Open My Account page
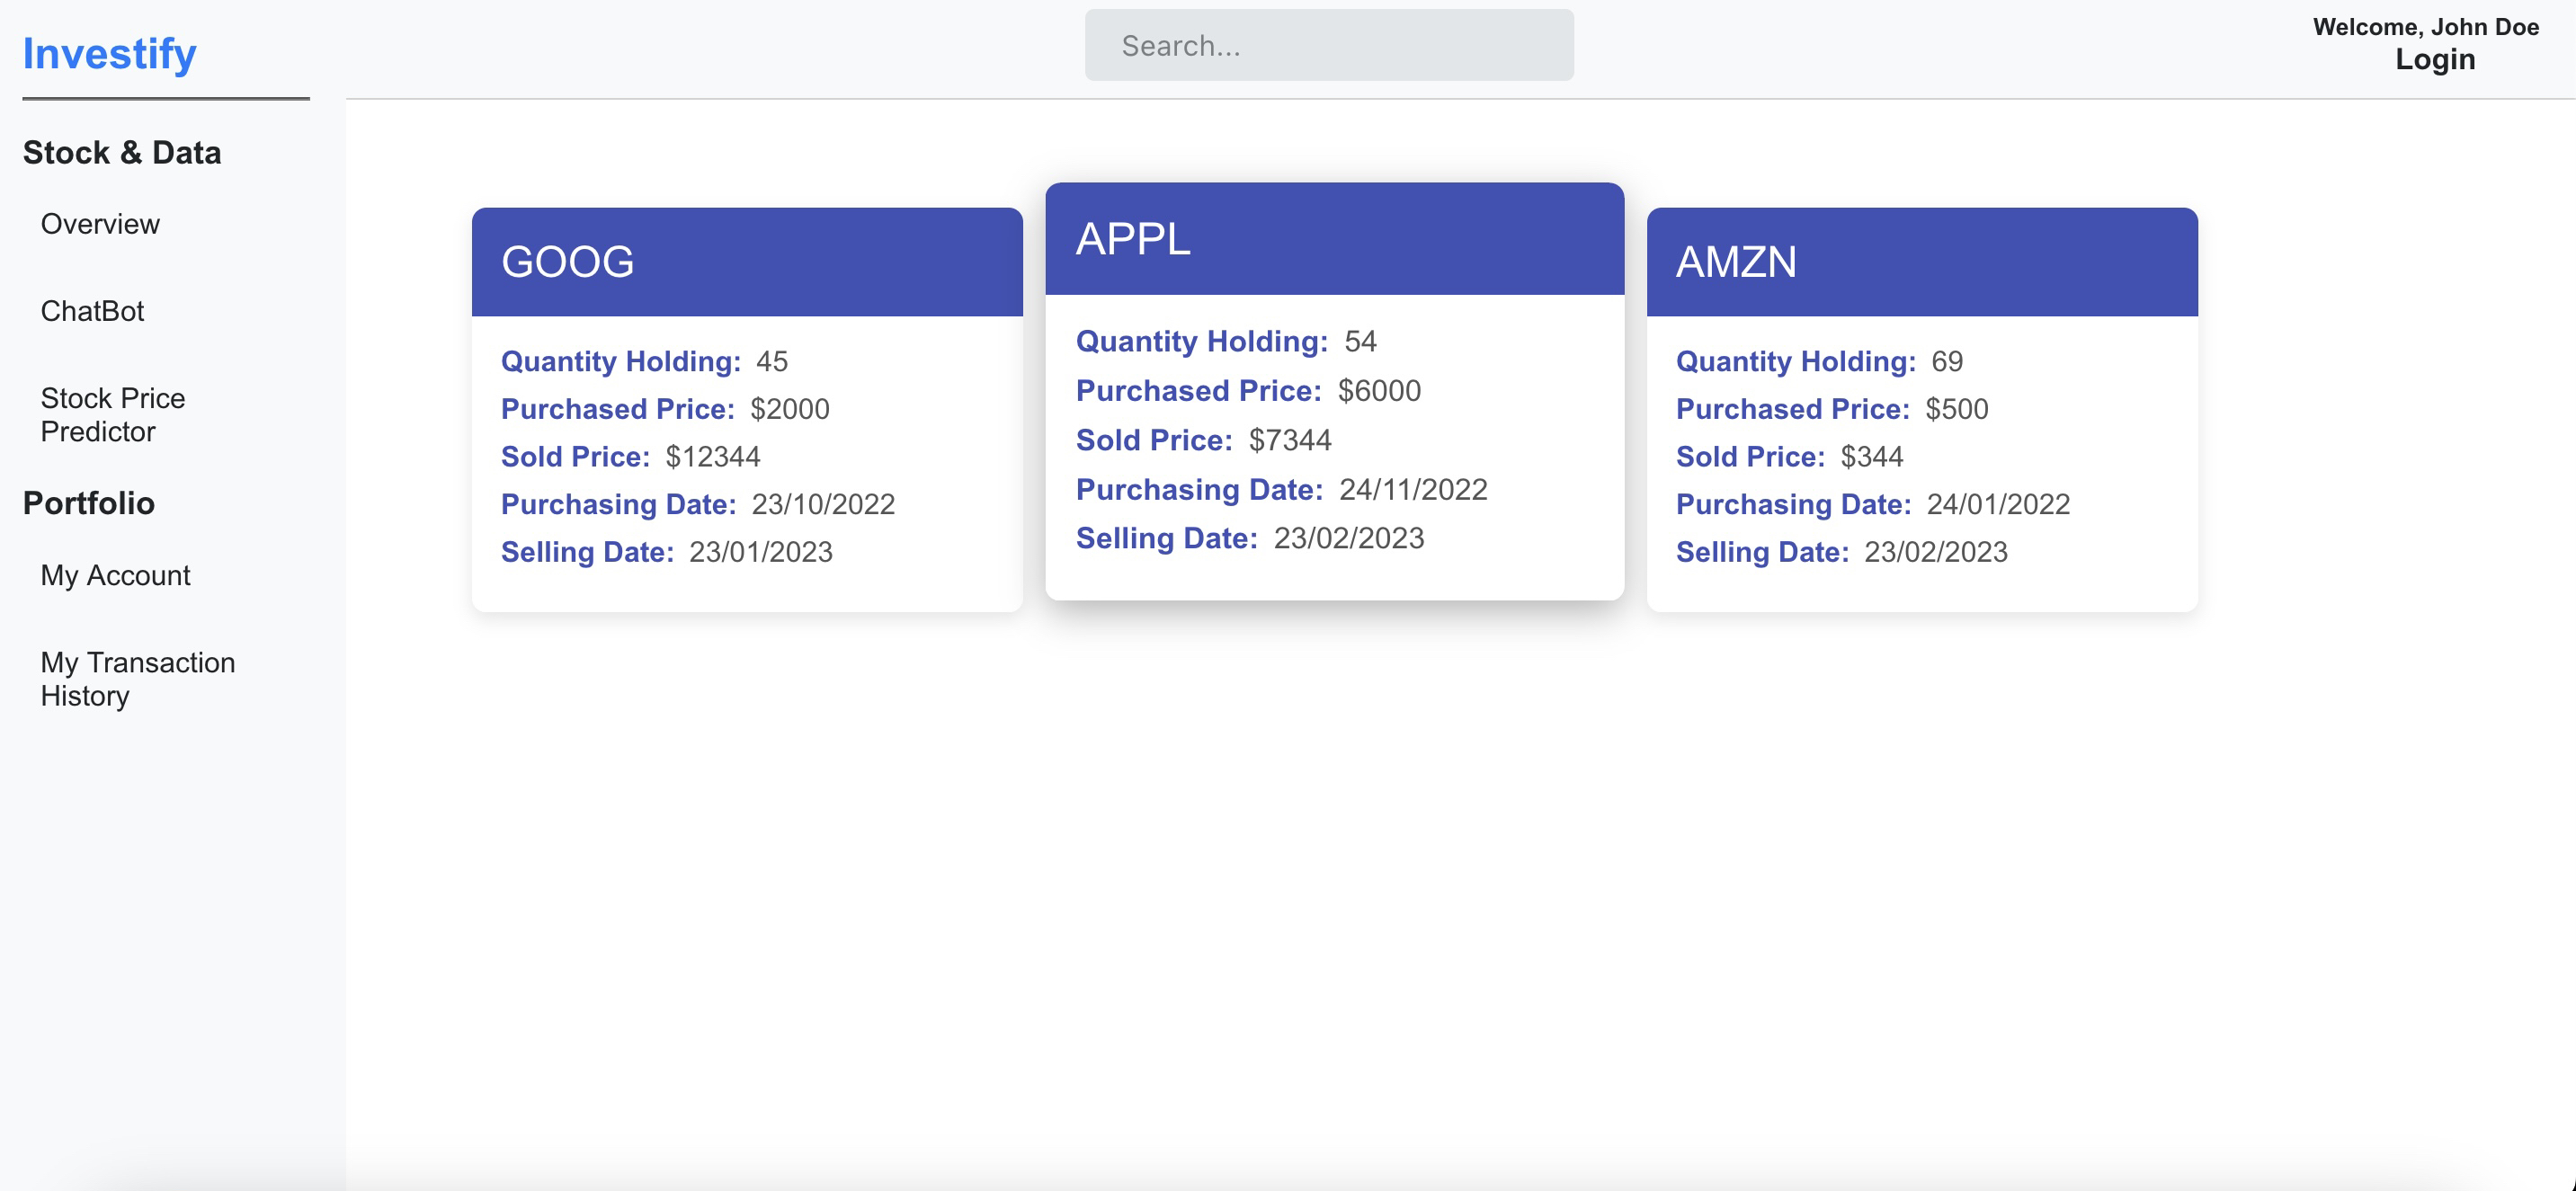 click(115, 575)
